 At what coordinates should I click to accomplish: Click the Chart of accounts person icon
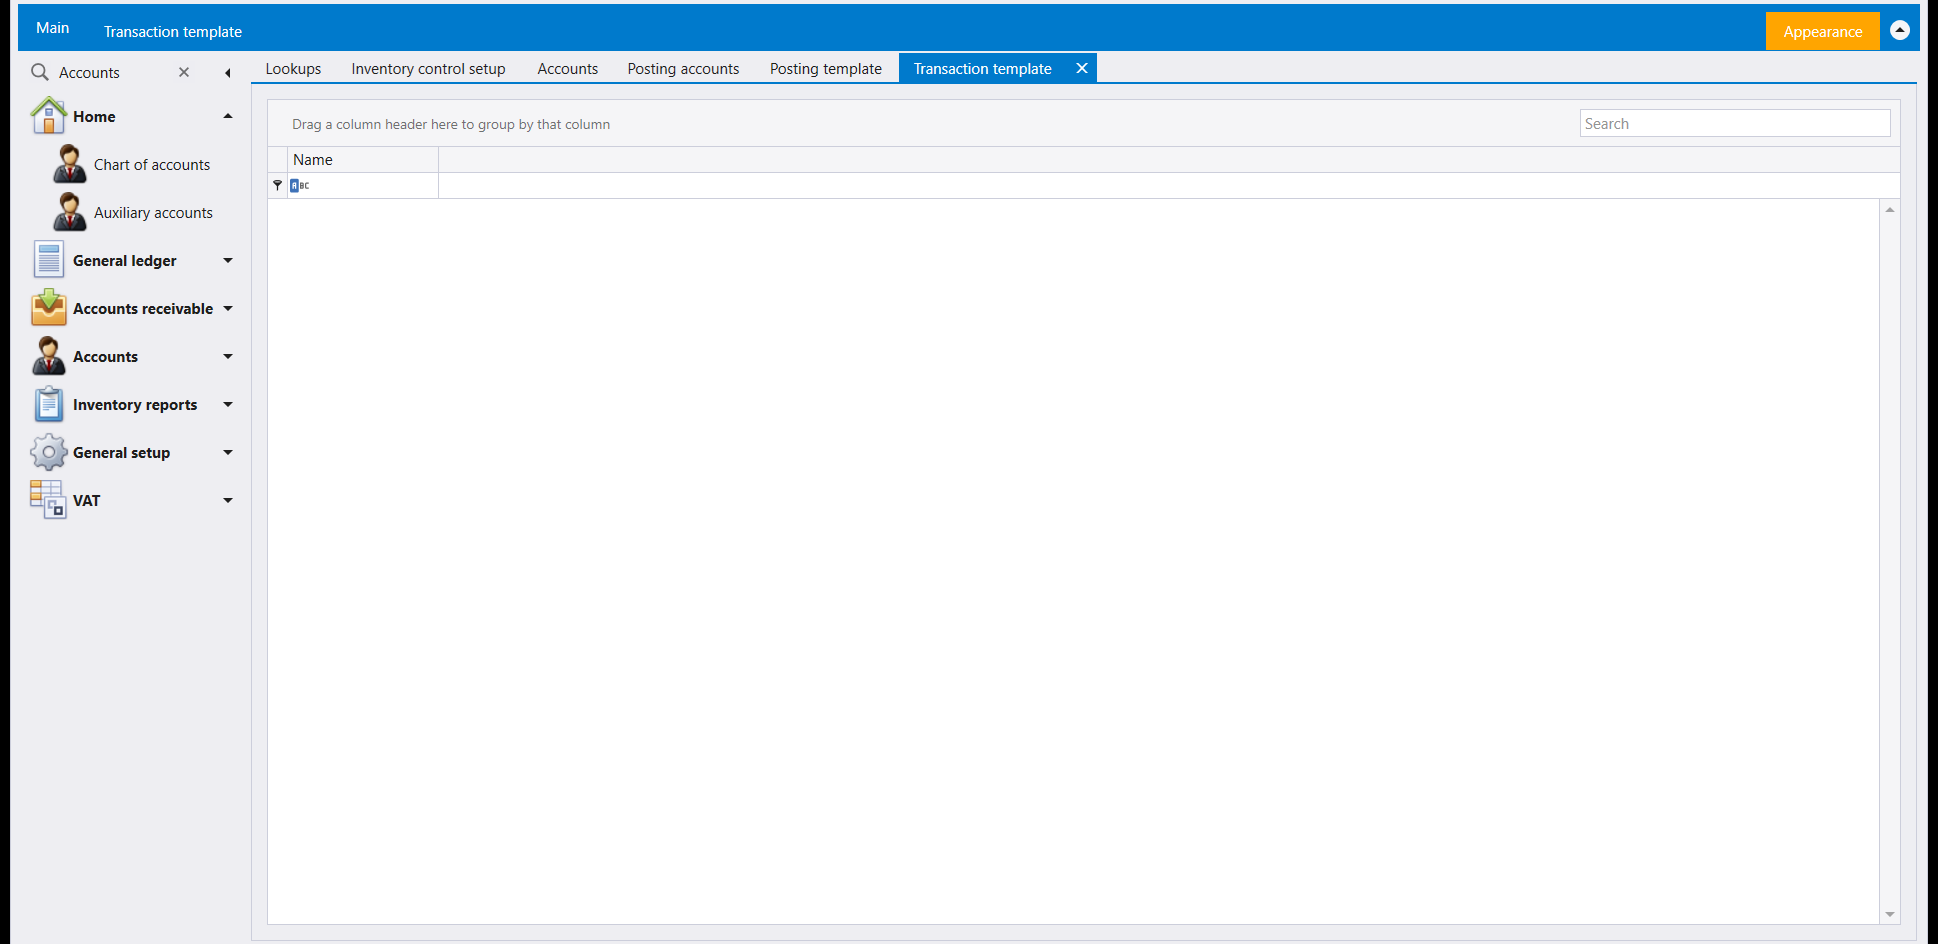(x=69, y=164)
